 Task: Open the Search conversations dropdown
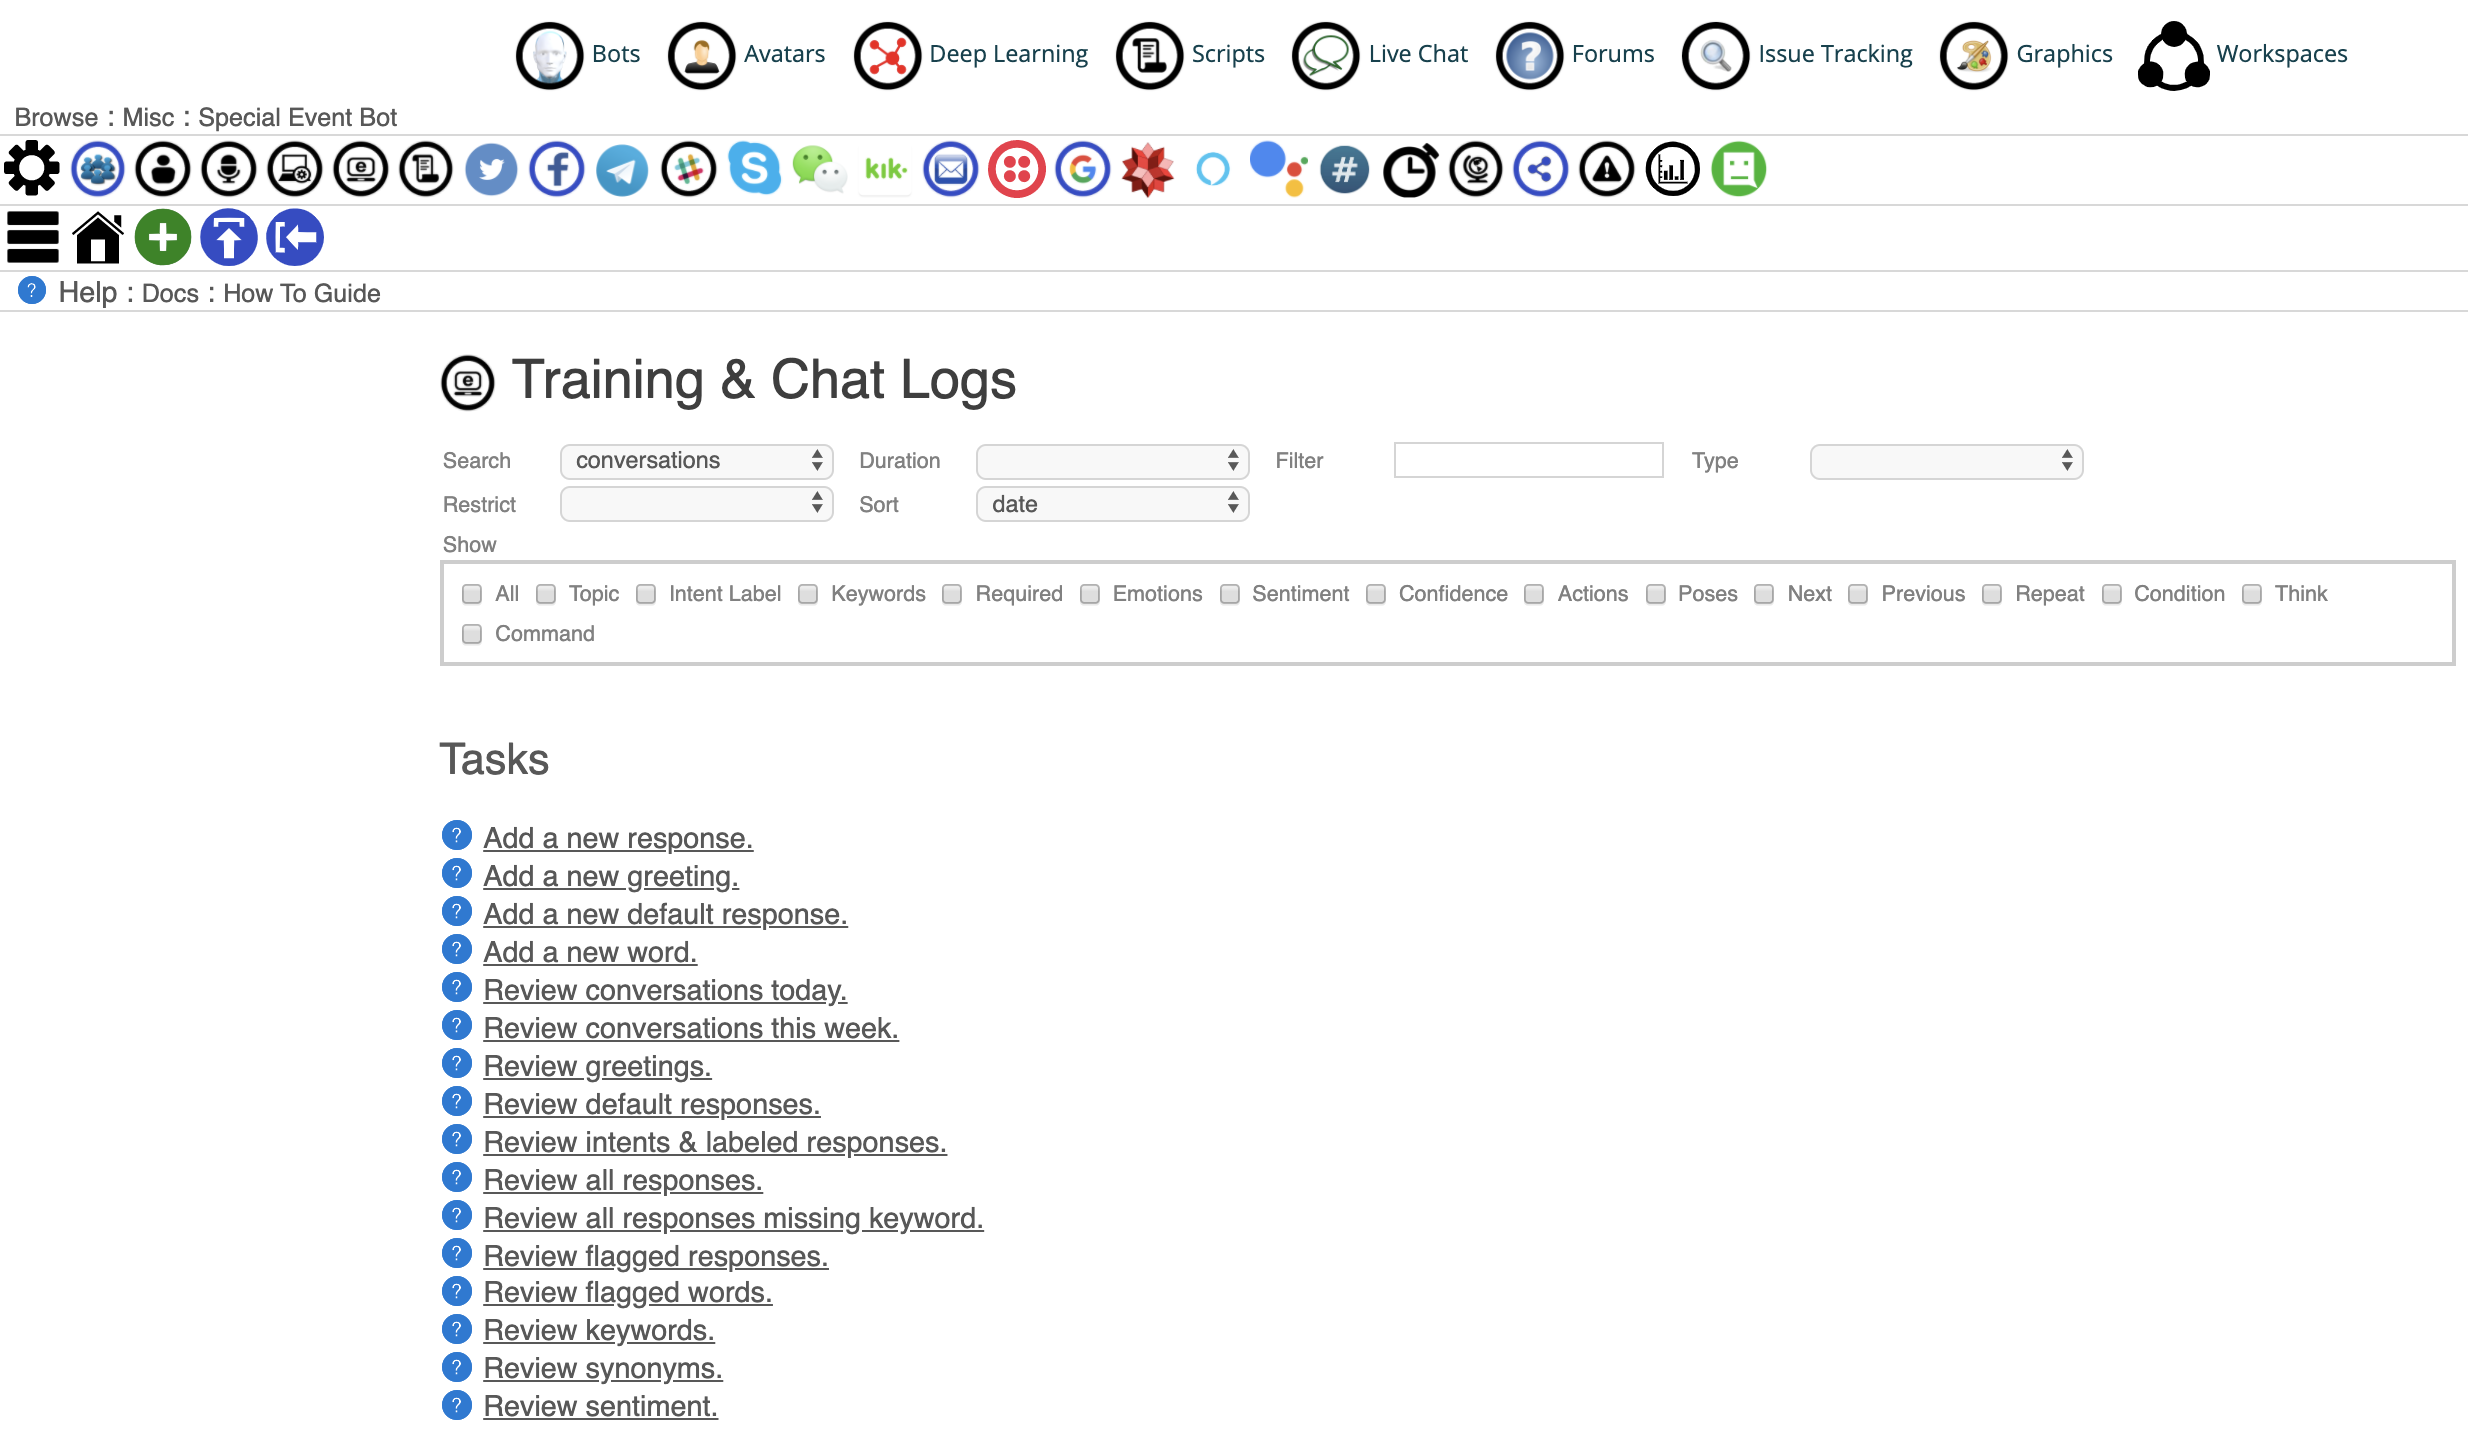click(x=696, y=461)
